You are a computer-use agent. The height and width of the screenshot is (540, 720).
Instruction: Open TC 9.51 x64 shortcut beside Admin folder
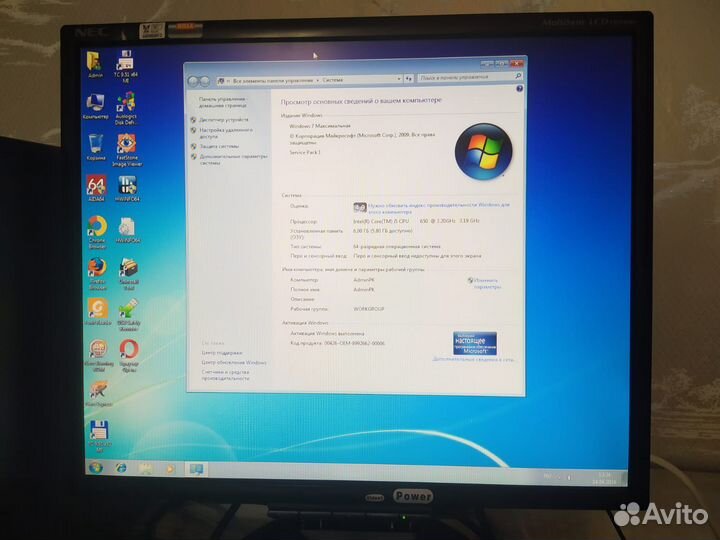coord(126,66)
